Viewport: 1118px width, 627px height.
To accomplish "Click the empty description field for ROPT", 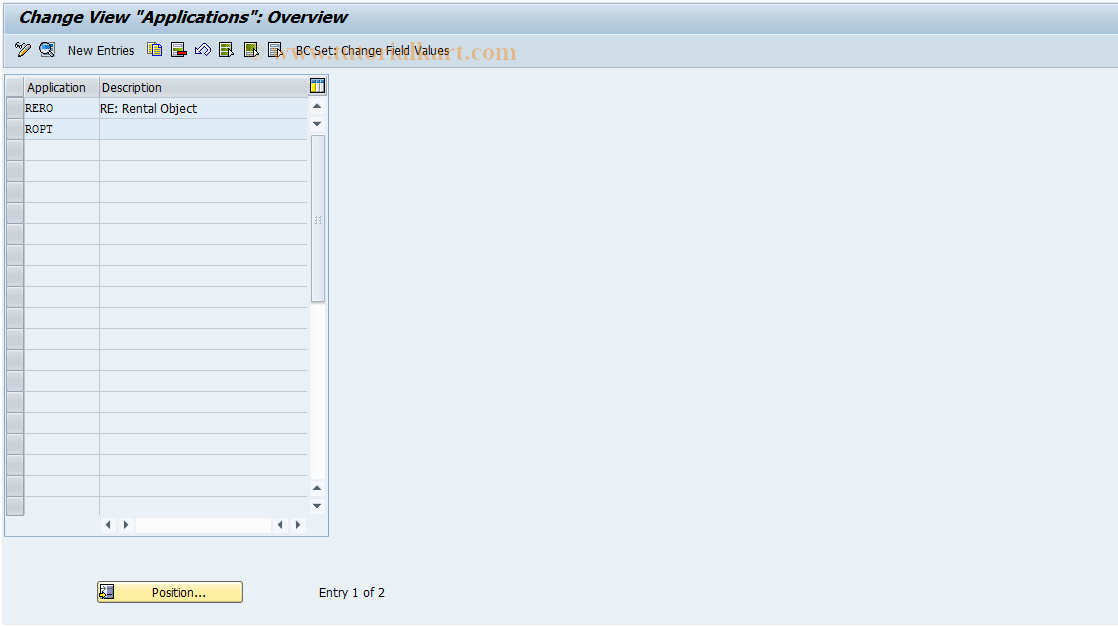I will click(x=203, y=129).
